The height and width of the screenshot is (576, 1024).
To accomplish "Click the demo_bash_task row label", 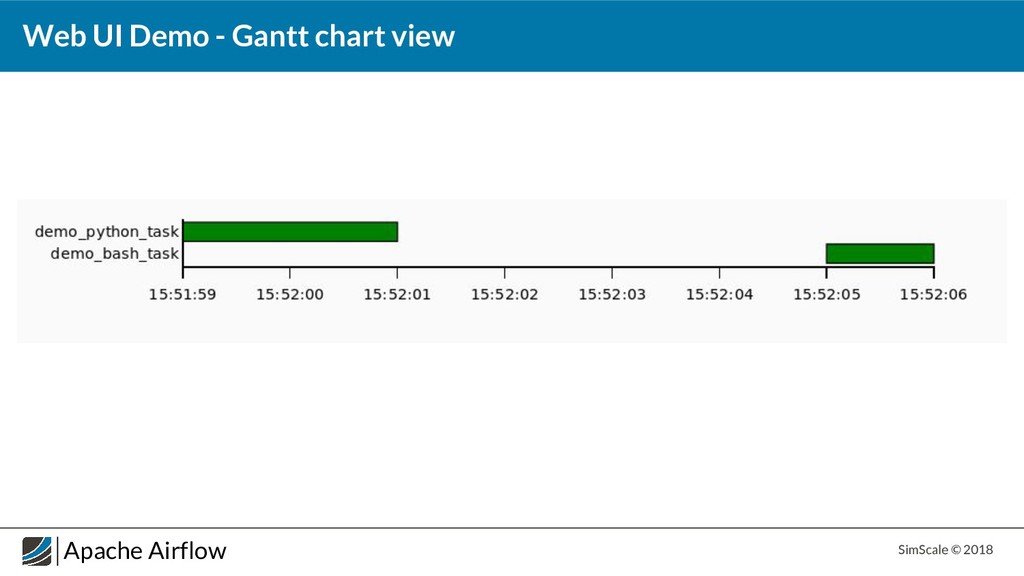I will [114, 253].
